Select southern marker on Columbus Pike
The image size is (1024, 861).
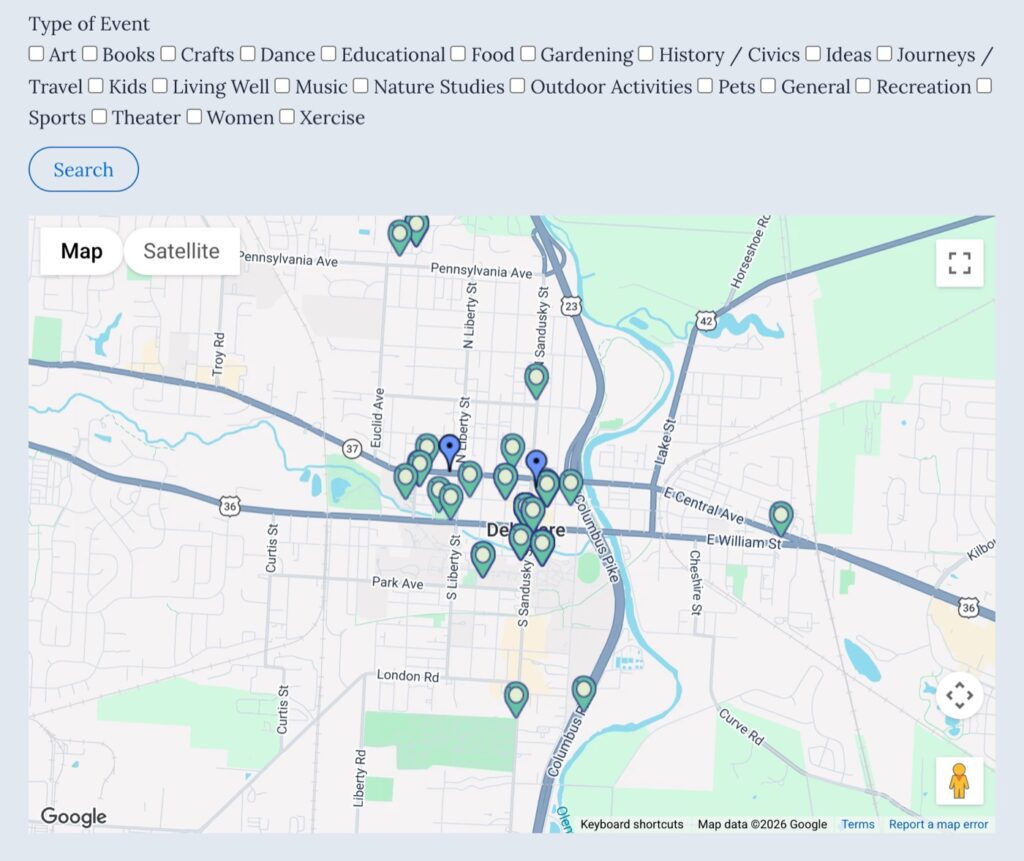click(584, 693)
